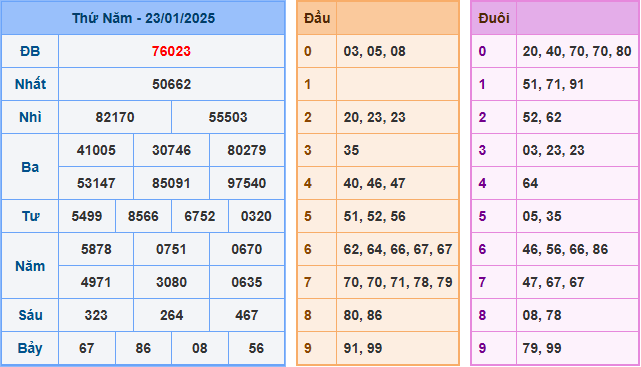Screen dimensions: 641x367
Task: Select the ĐB special prize number 76023
Action: 171,51
